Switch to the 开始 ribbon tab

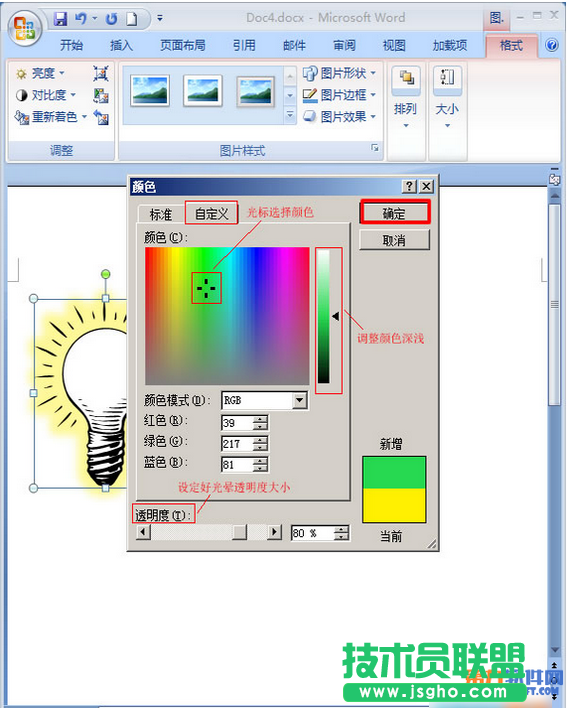[x=71, y=45]
